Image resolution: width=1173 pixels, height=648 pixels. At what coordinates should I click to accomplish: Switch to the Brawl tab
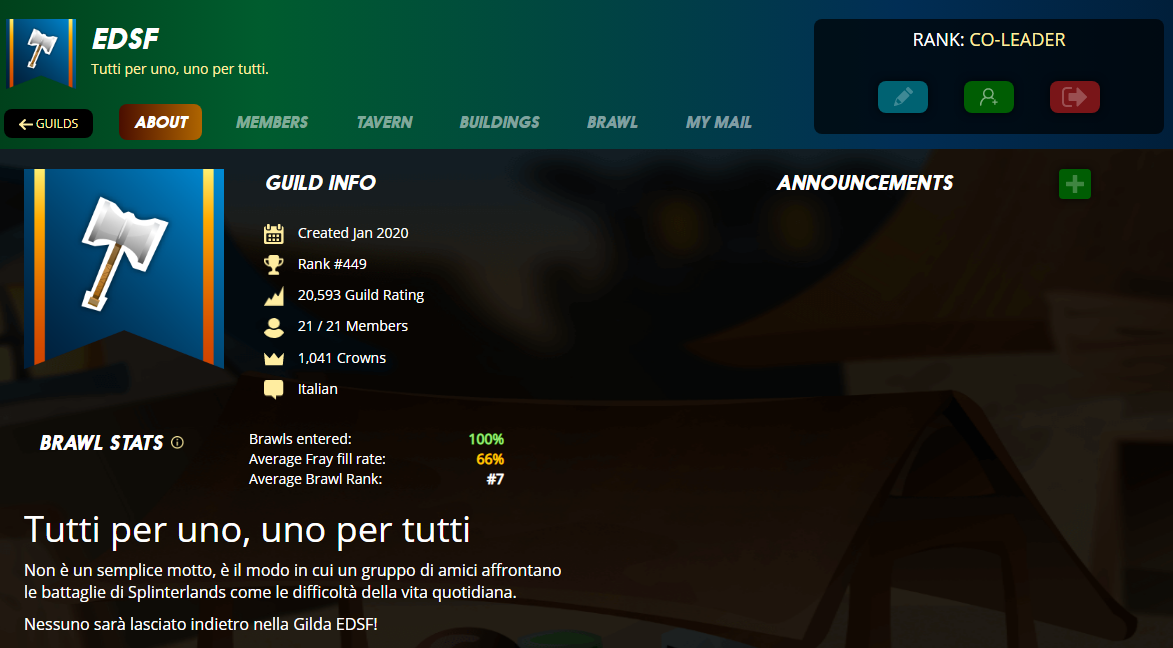pyautogui.click(x=613, y=122)
